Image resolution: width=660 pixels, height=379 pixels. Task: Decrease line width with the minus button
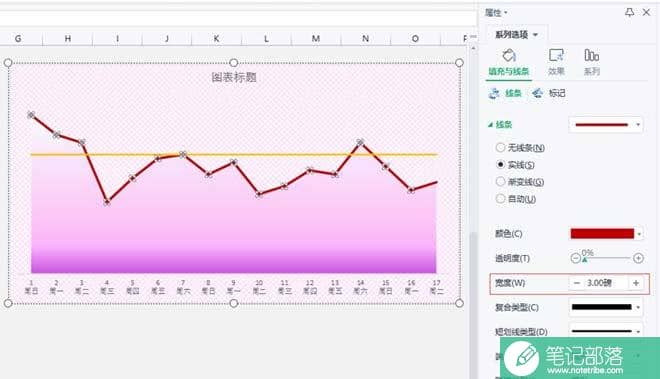577,283
